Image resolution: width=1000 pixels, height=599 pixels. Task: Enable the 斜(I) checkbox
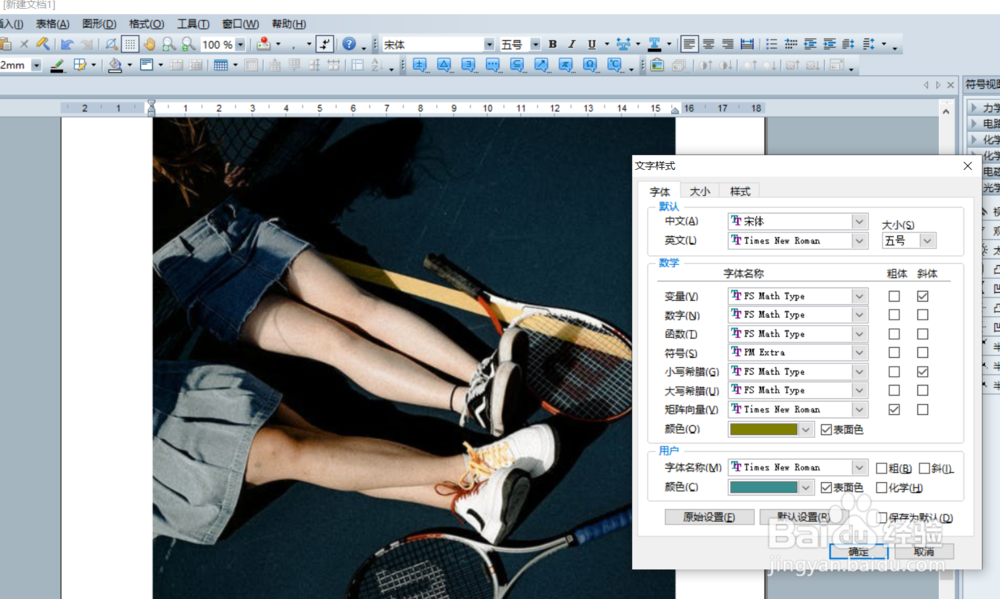point(924,468)
